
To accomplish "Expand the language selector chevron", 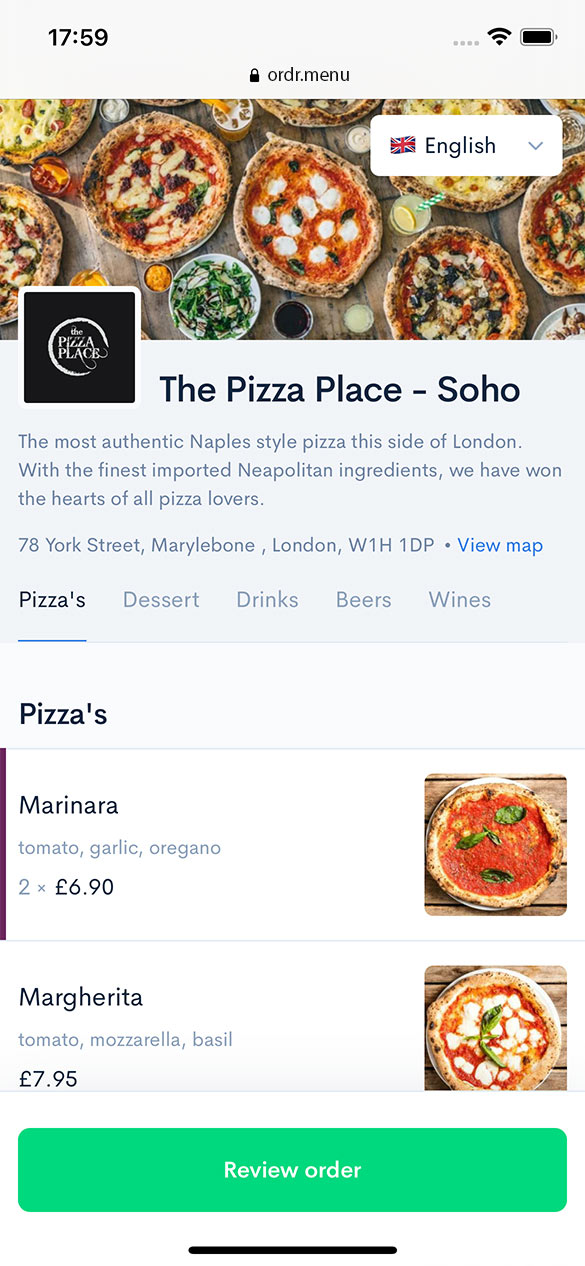I will click(536, 145).
